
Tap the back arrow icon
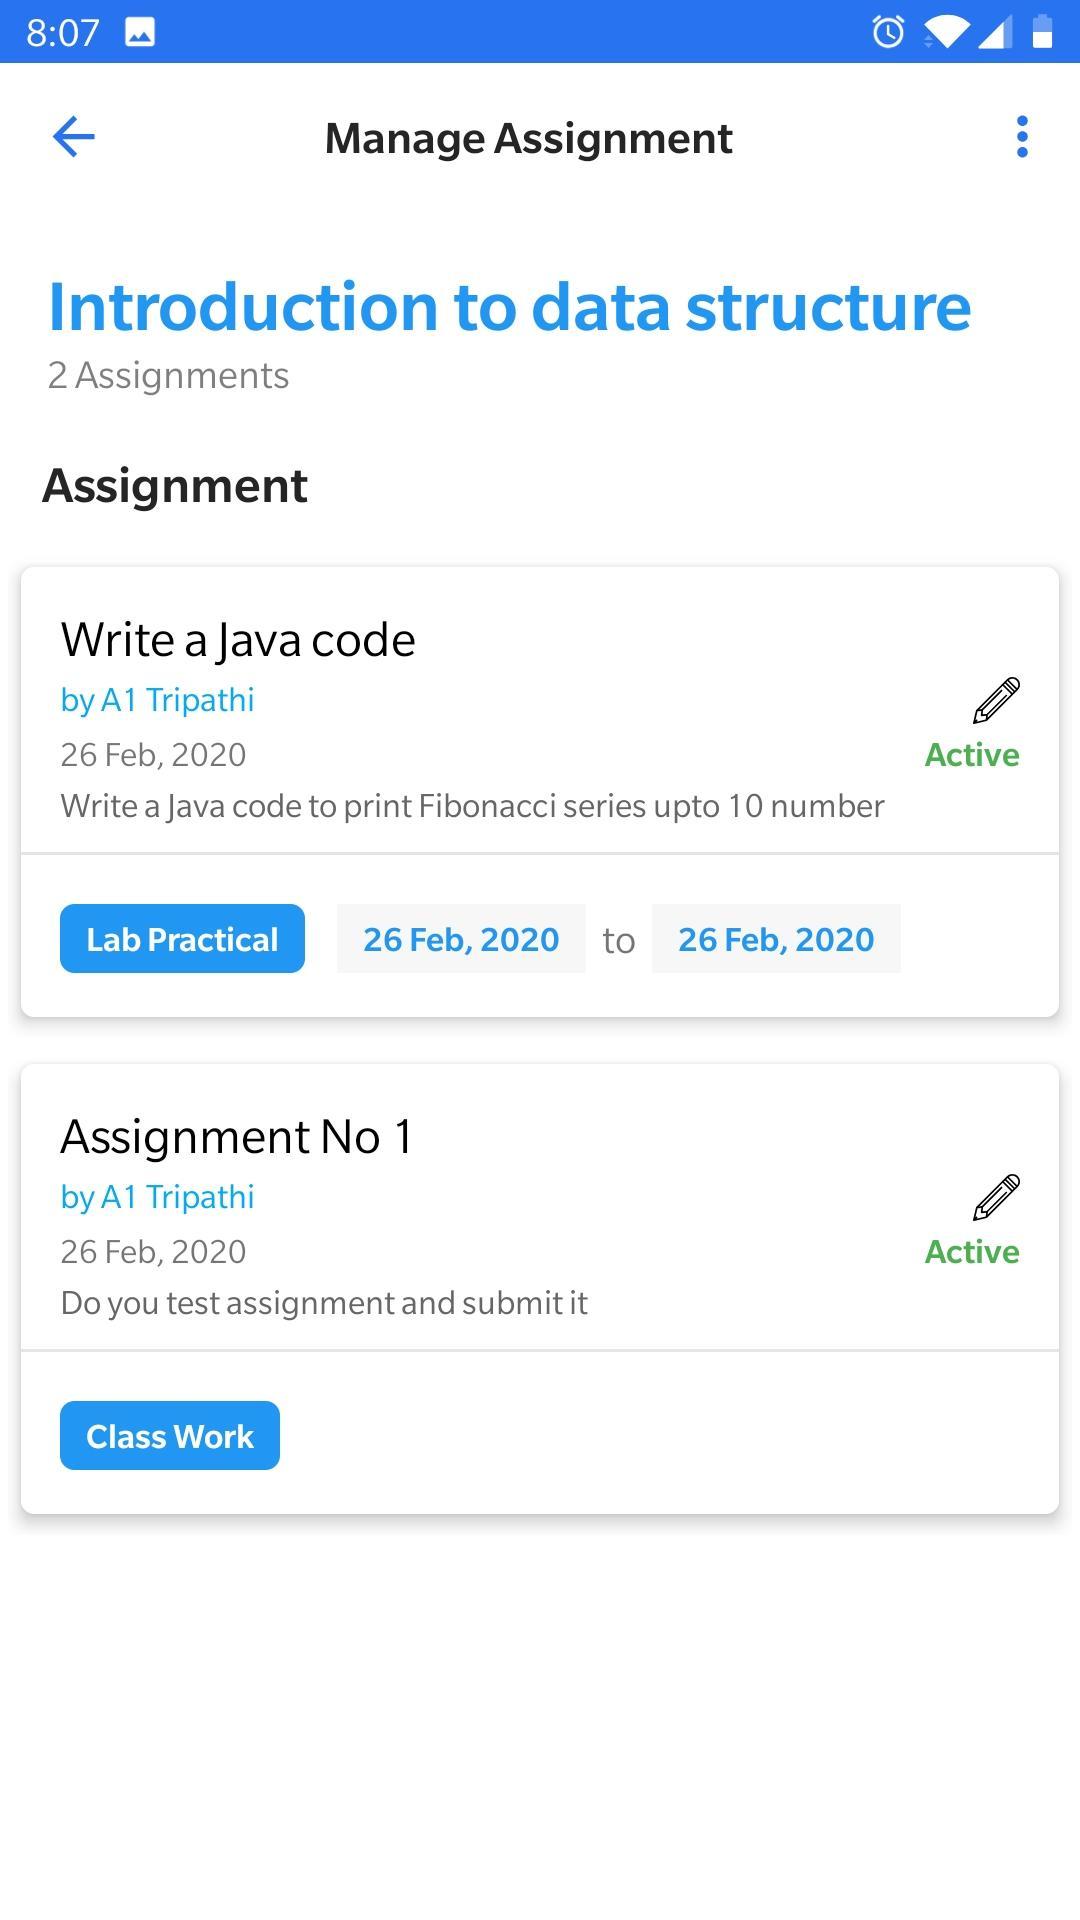coord(73,137)
